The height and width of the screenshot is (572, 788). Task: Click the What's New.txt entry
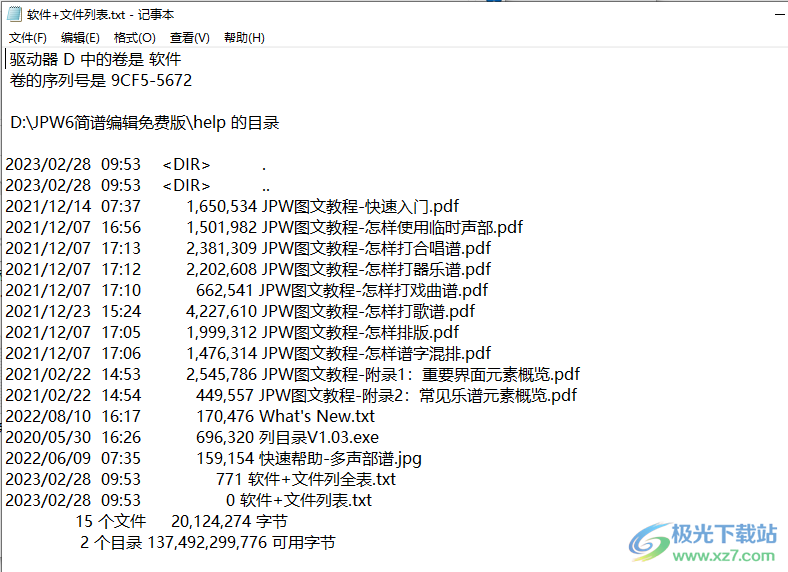pos(317,417)
